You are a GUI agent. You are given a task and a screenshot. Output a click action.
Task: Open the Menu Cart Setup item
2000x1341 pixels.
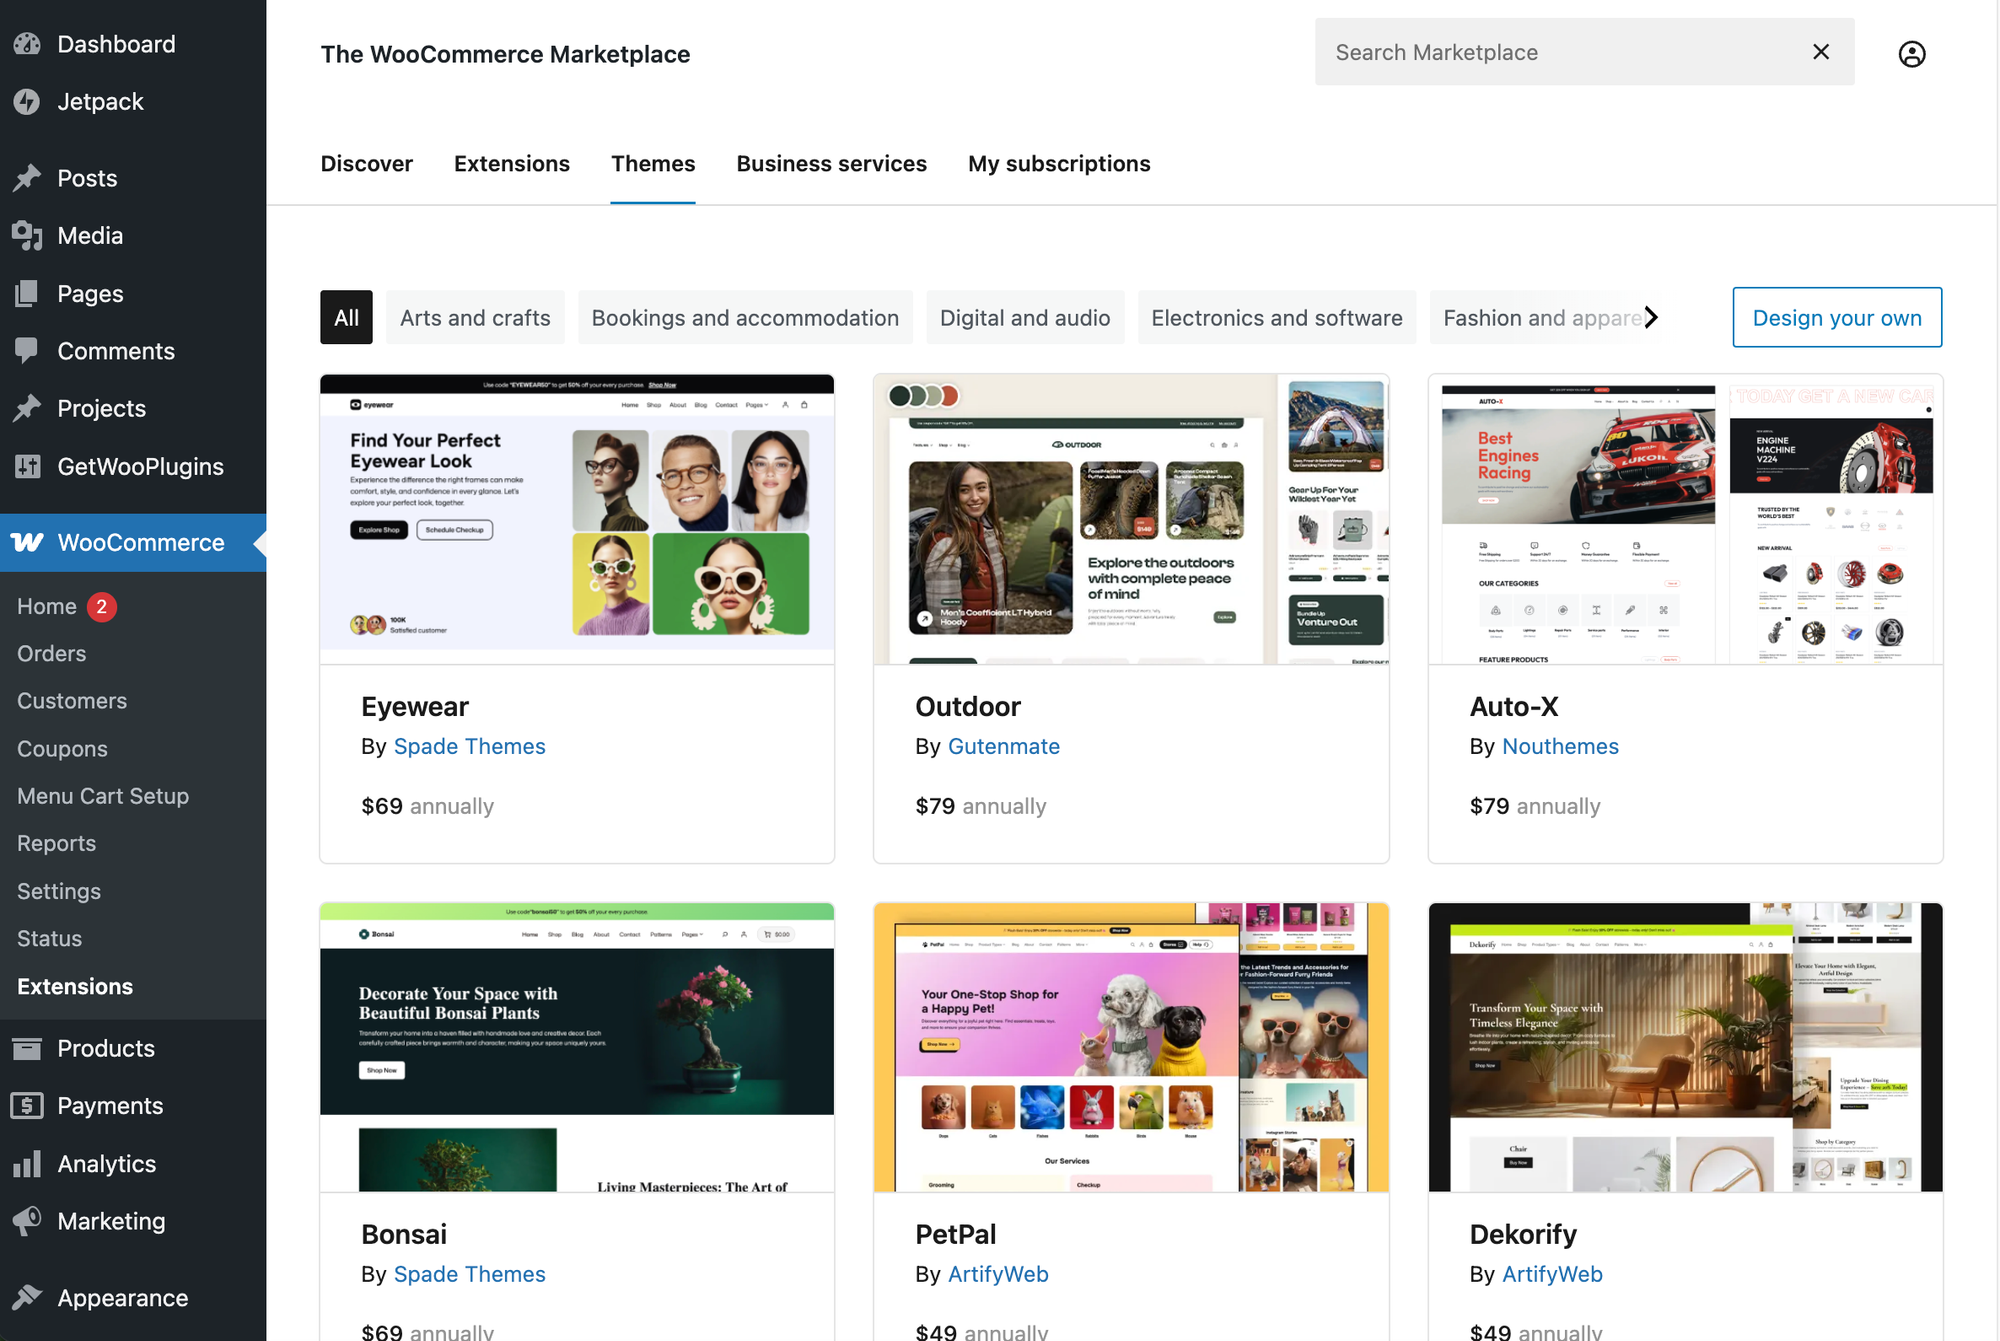tap(103, 796)
